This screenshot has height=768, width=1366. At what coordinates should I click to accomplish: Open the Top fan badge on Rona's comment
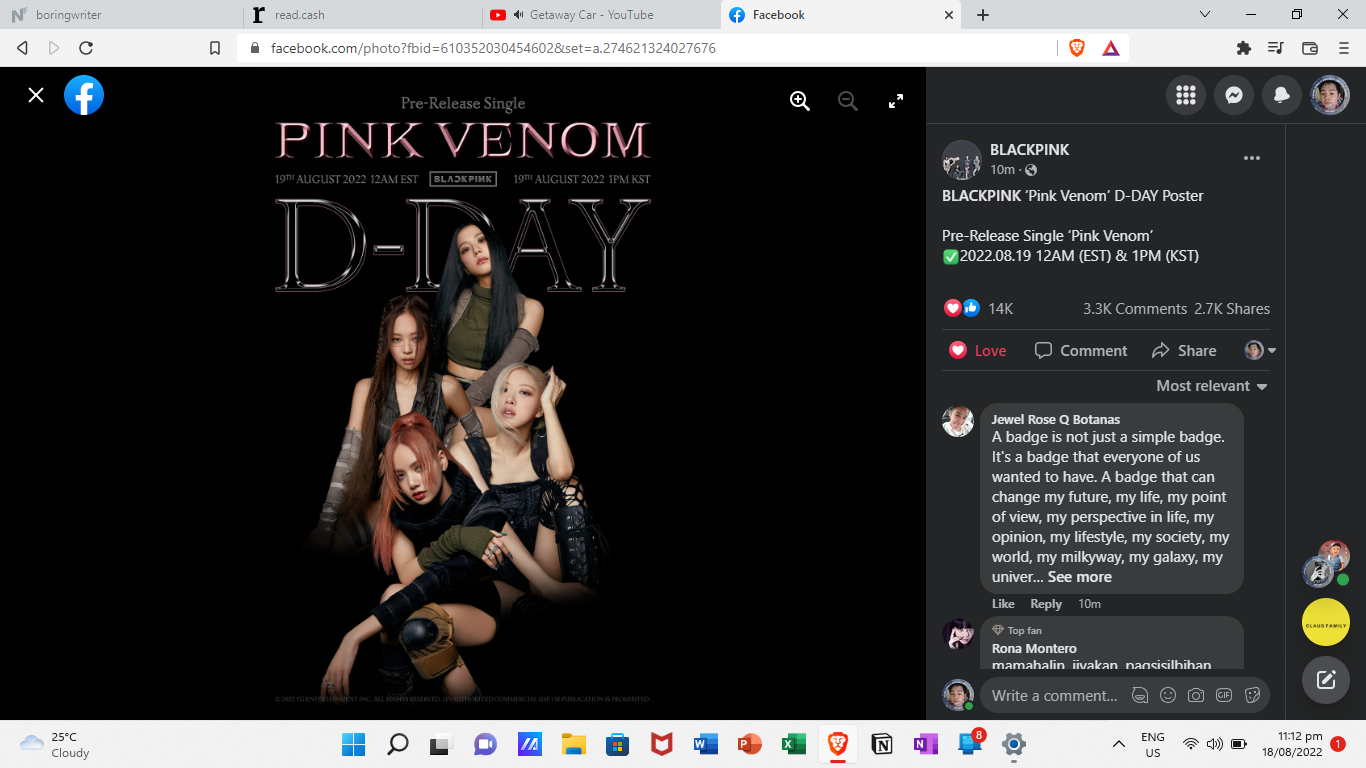pyautogui.click(x=1017, y=631)
